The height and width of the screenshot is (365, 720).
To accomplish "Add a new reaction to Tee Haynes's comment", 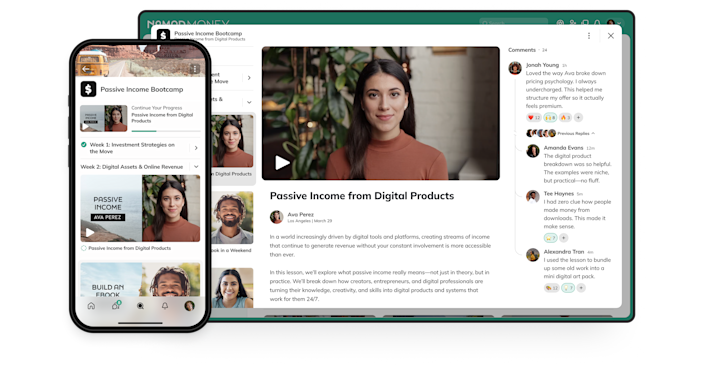I will pyautogui.click(x=564, y=238).
